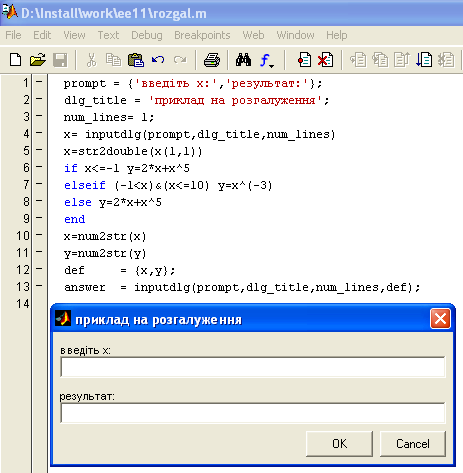Close the 'приклад на розгалуження' dialog

[440, 319]
